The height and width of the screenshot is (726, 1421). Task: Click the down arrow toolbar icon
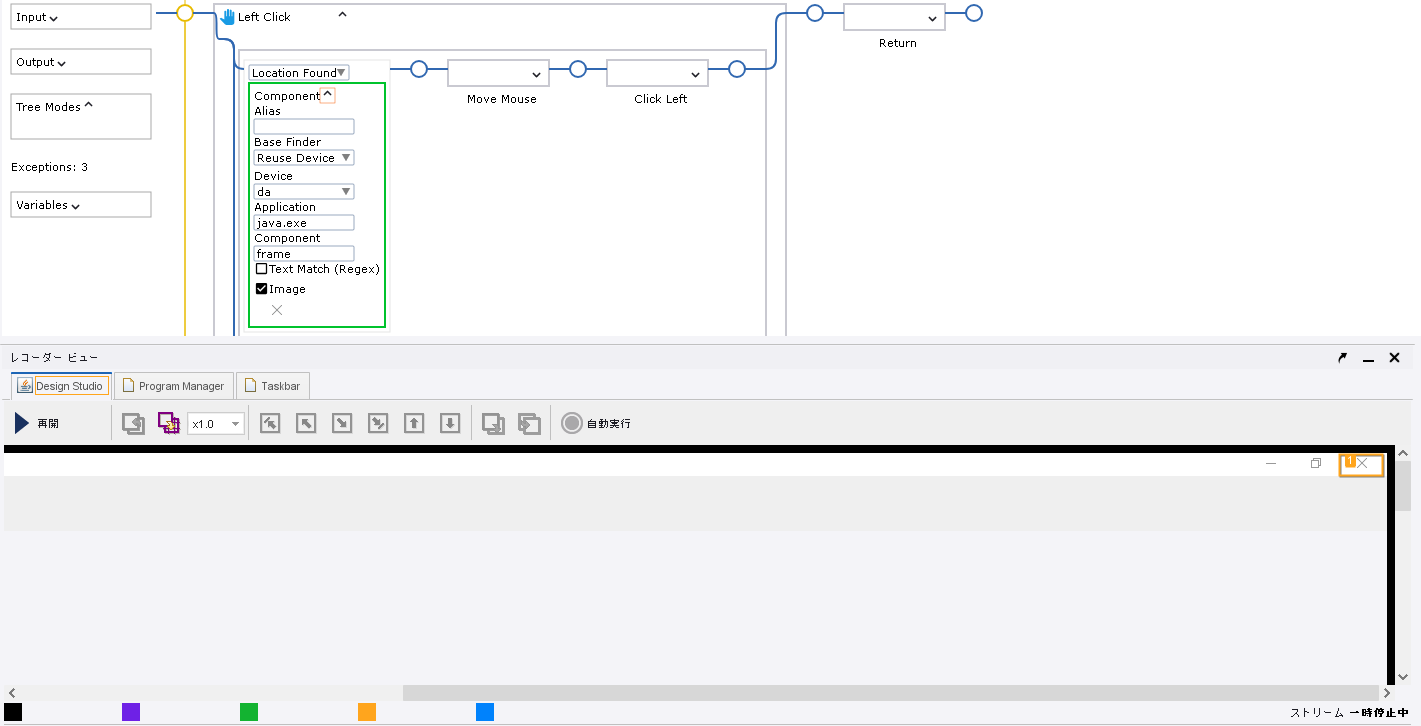click(450, 423)
